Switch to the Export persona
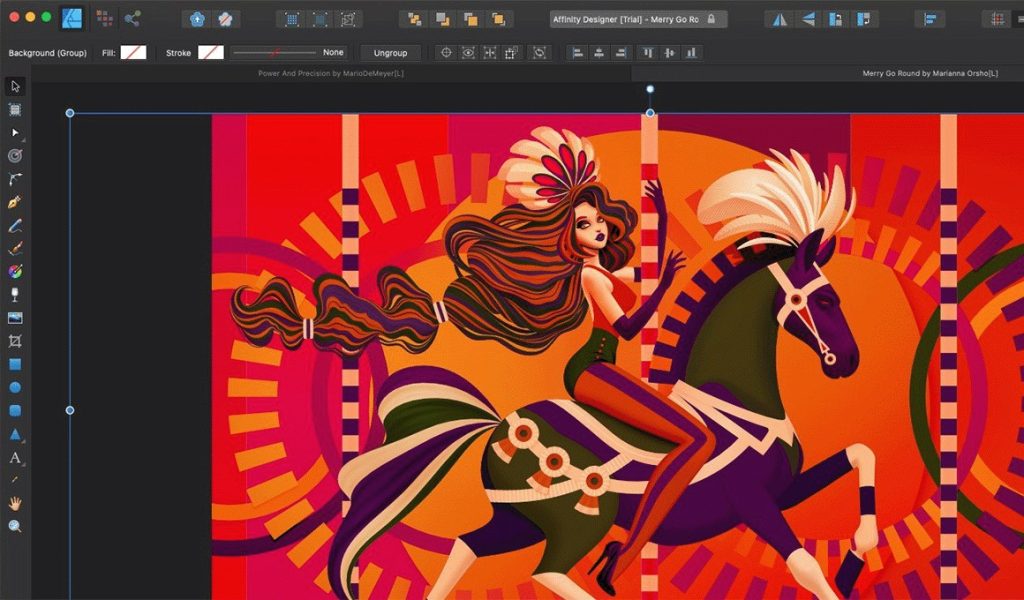The image size is (1024, 600). coord(133,18)
